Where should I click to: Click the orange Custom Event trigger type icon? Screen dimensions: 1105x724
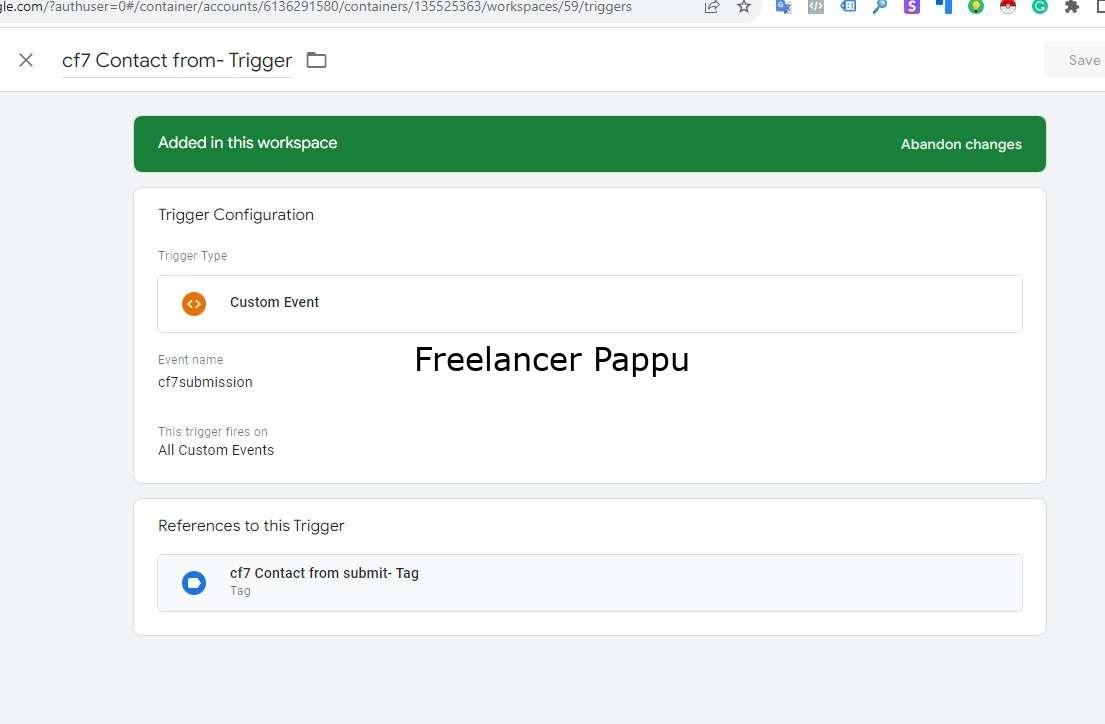click(194, 304)
